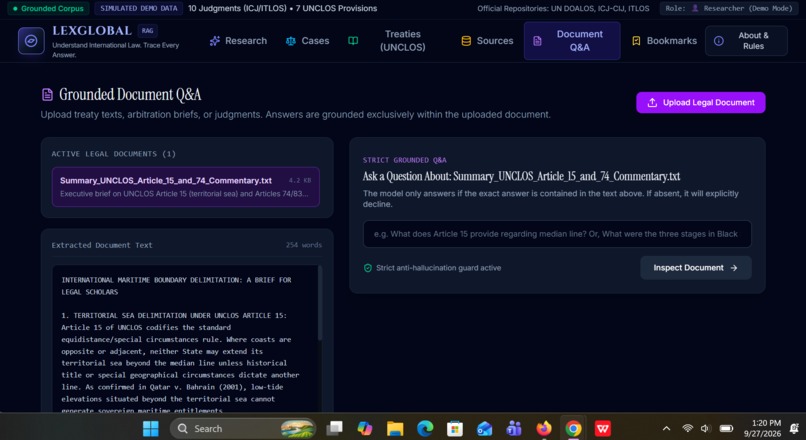
Task: Click the battery tray icon
Action: click(726, 428)
